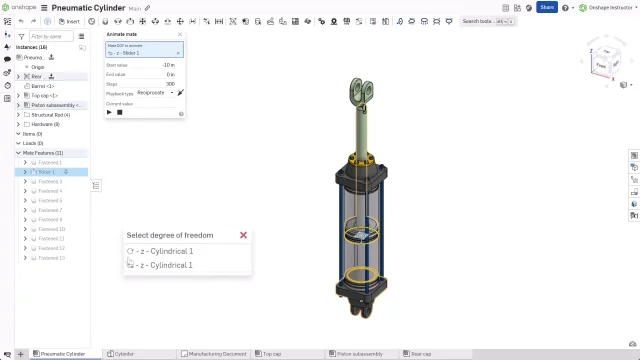Select the Cylindrical mate tool
Screen dimensions: 640x360
(x=155, y=21)
